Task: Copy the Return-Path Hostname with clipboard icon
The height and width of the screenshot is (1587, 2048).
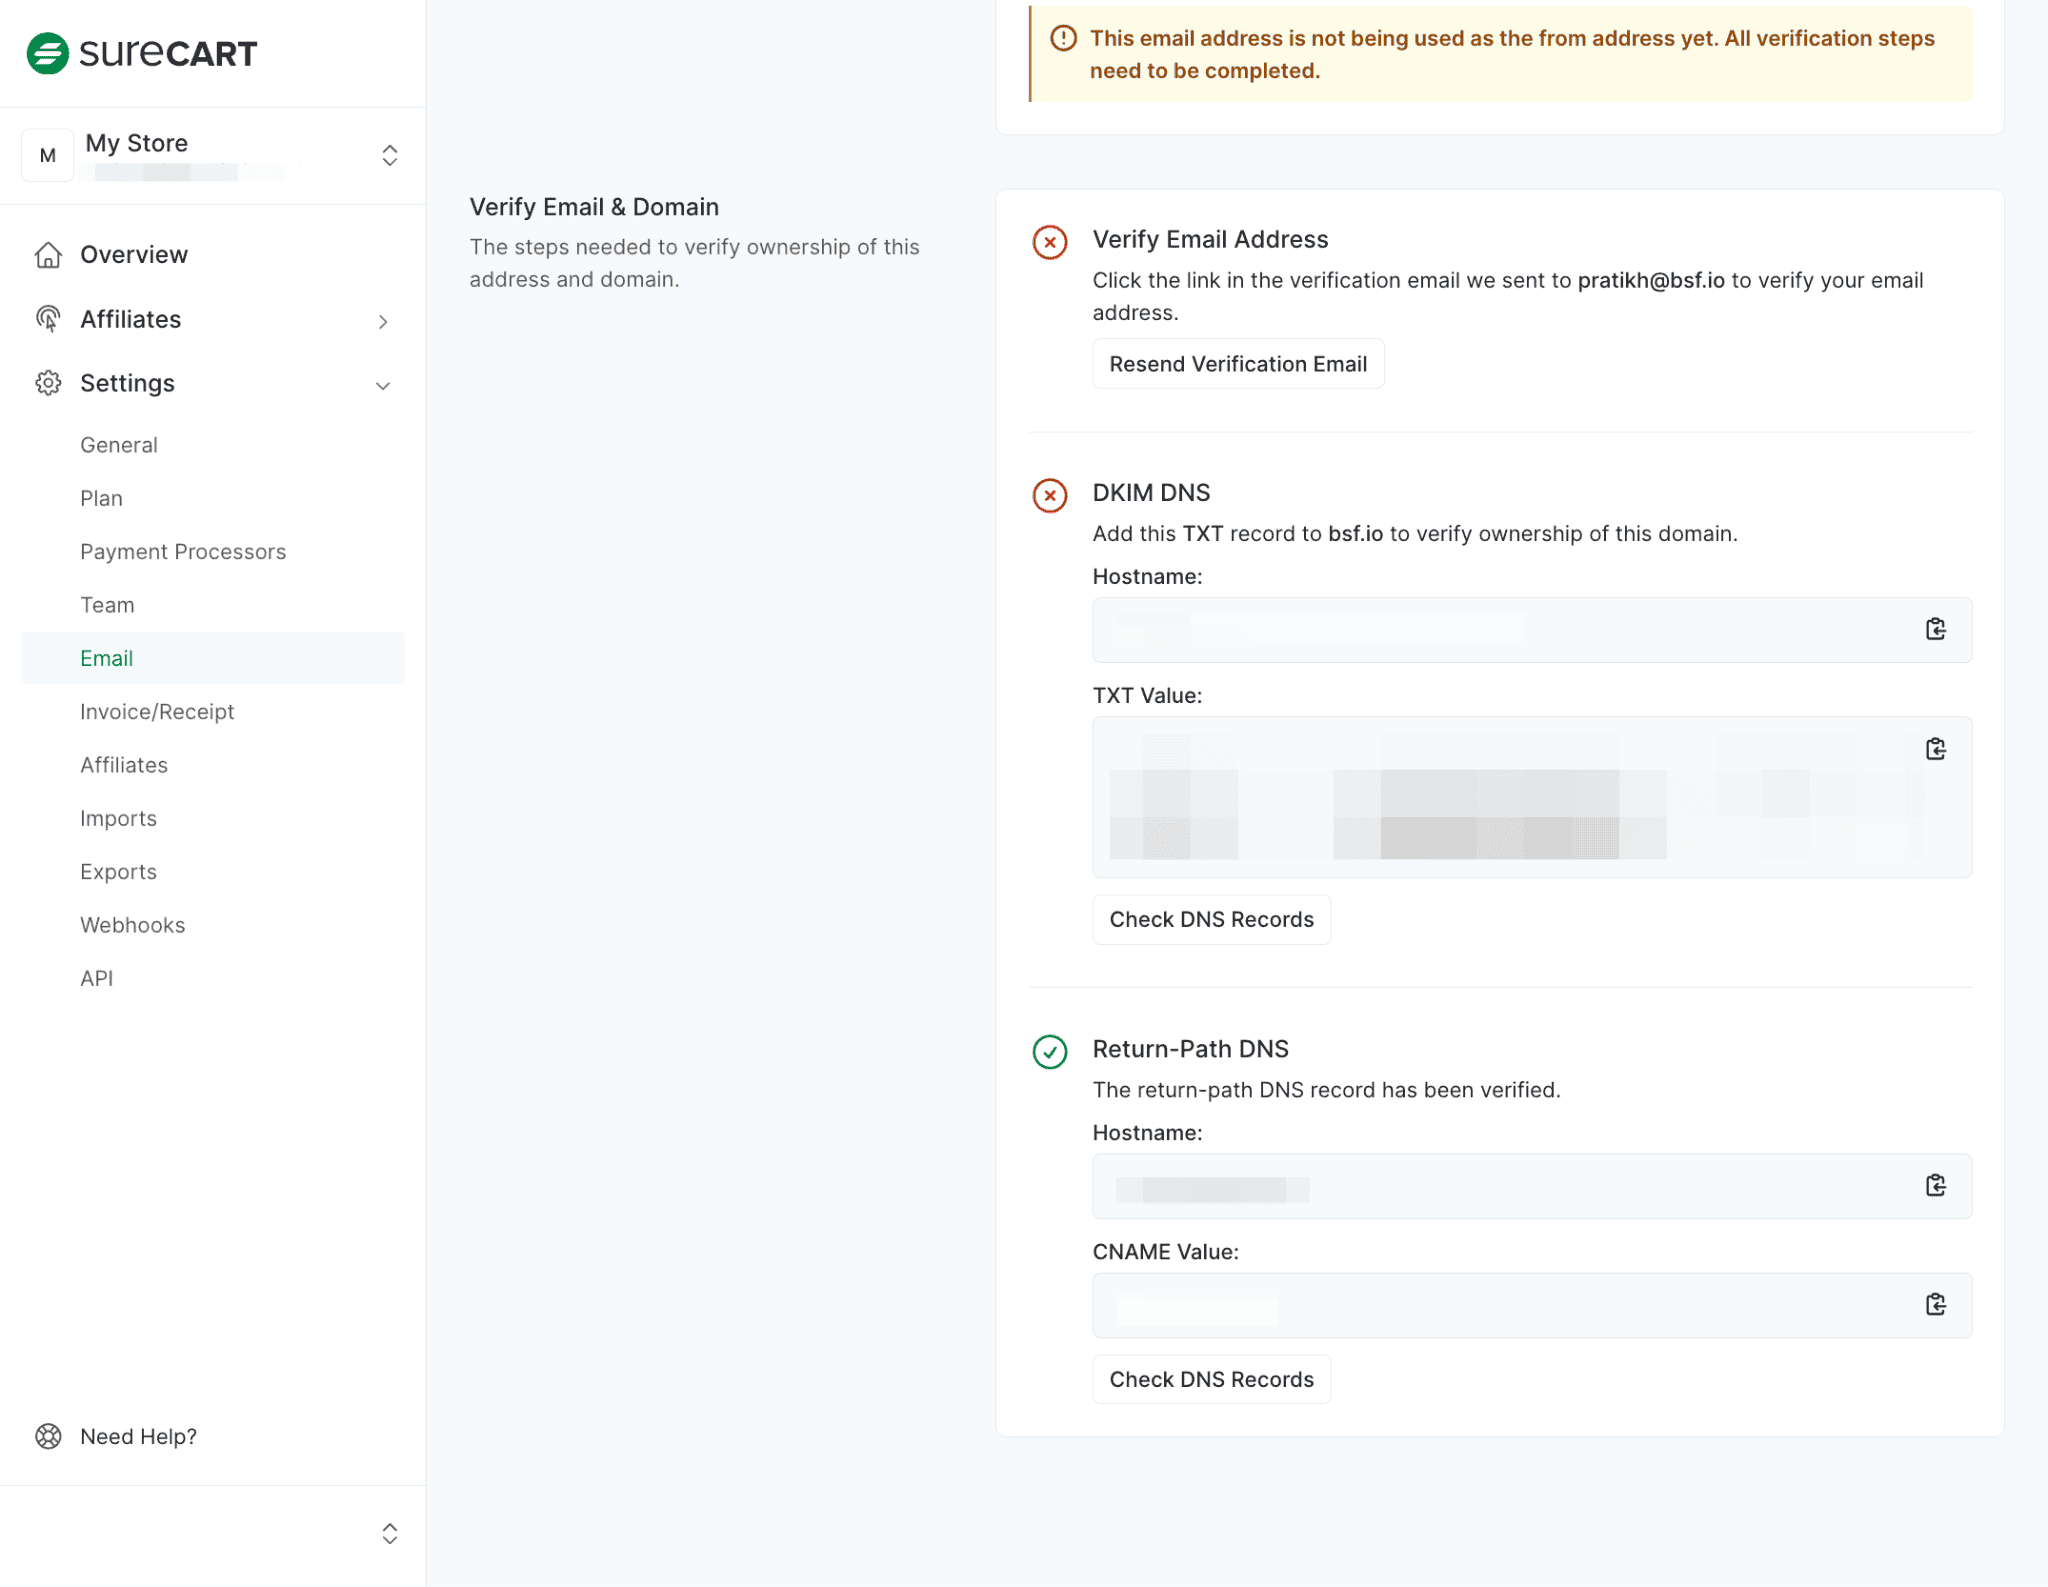Action: click(x=1937, y=1186)
